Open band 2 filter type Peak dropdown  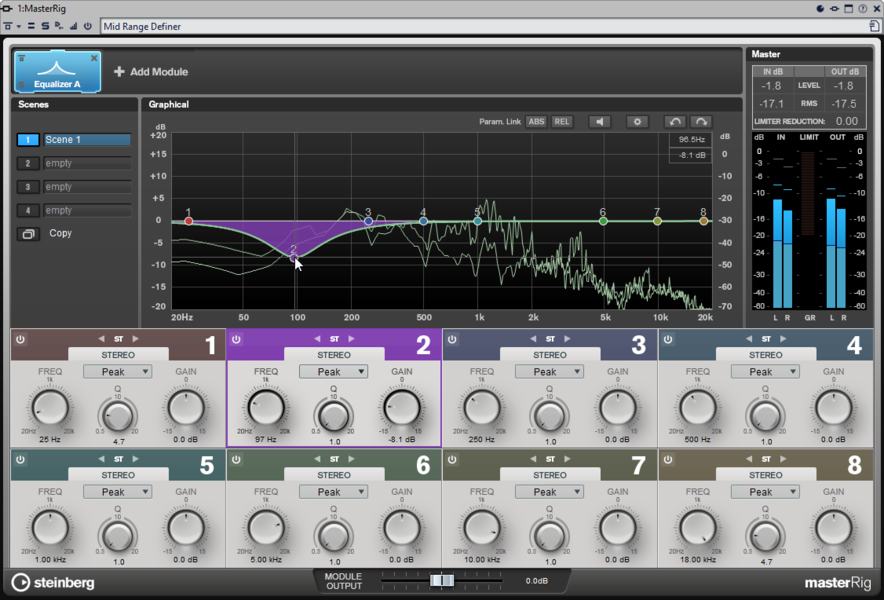[334, 372]
